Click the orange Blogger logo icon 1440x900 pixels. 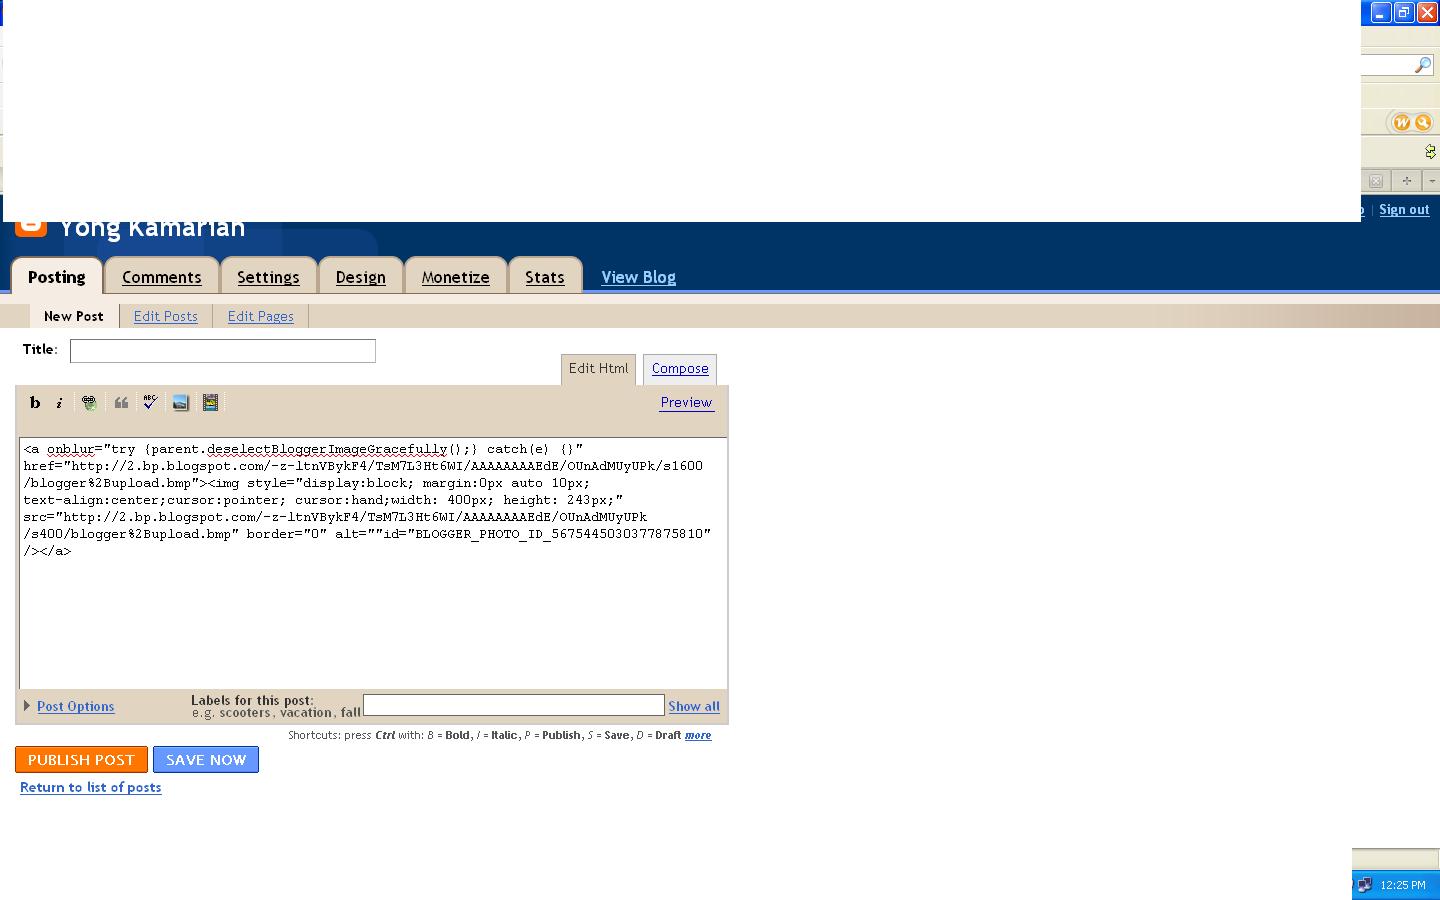click(x=31, y=227)
